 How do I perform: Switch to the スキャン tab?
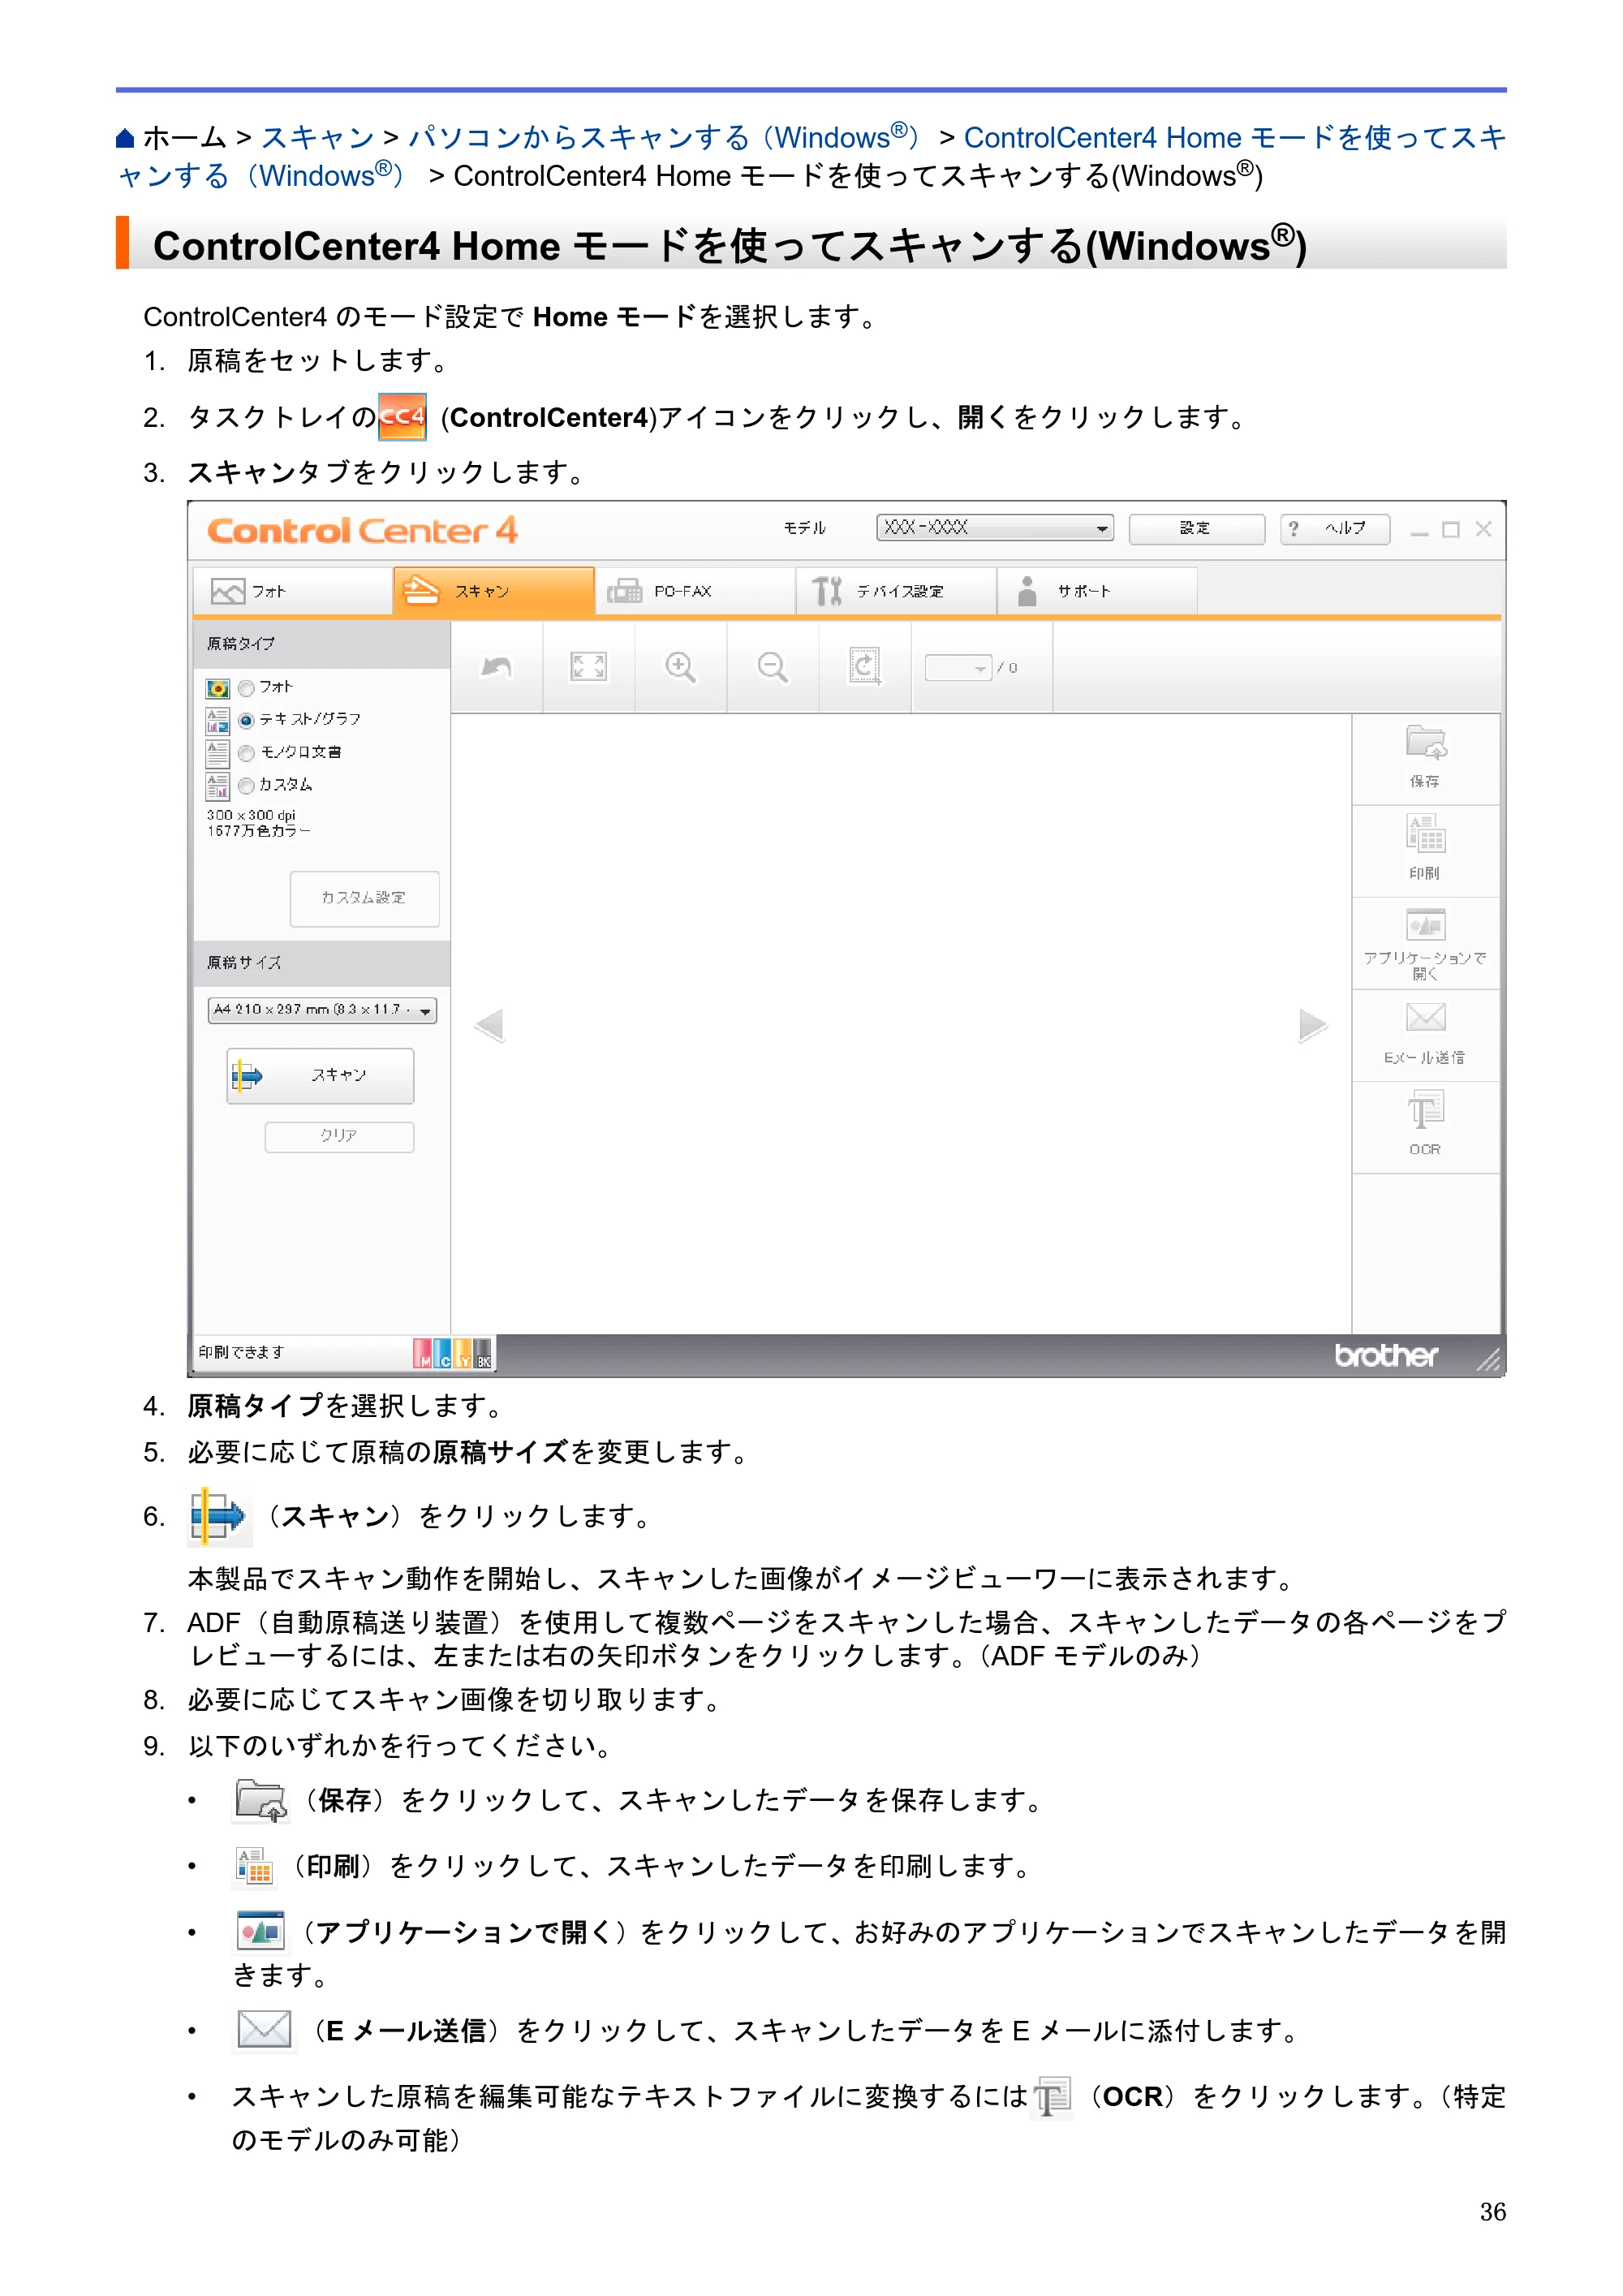494,591
